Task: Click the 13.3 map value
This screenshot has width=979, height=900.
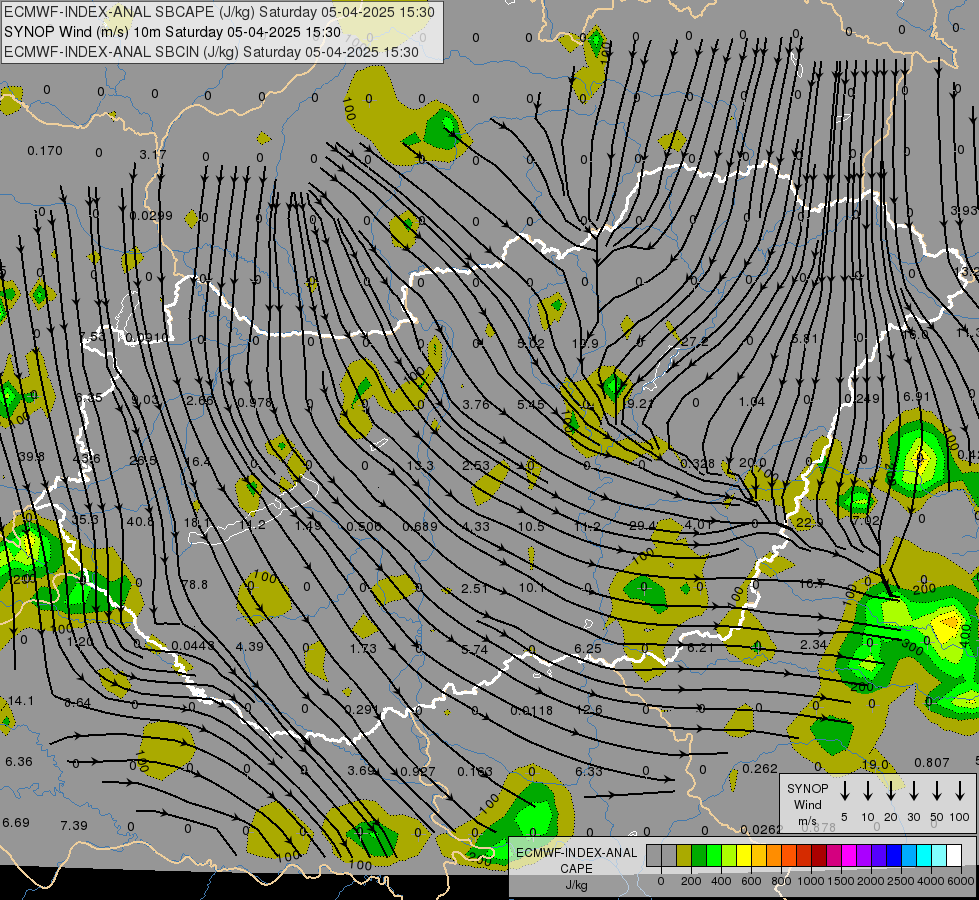Action: point(420,465)
